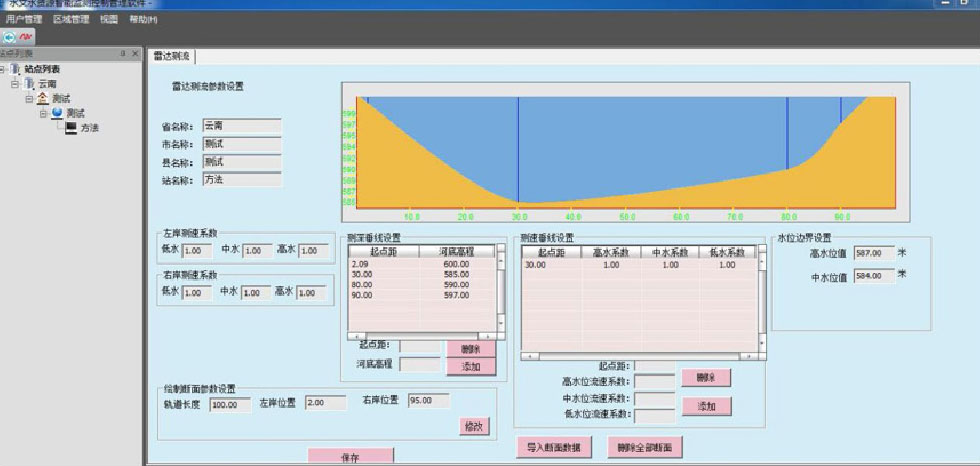This screenshot has height=466, width=980.
Task: Select 云南 in the station tree
Action: tap(48, 84)
